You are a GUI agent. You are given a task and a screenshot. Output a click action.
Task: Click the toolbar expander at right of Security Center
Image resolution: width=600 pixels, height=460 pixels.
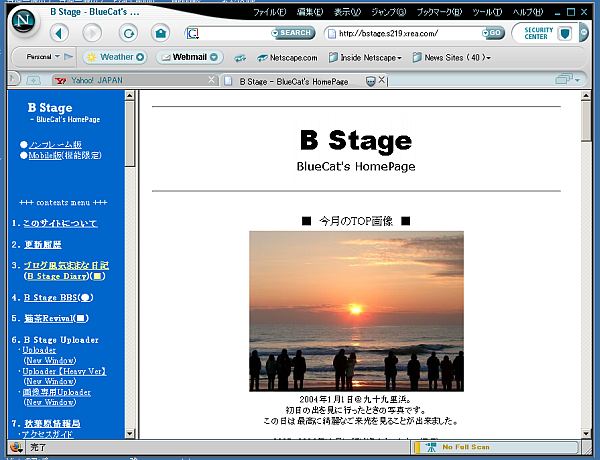584,33
